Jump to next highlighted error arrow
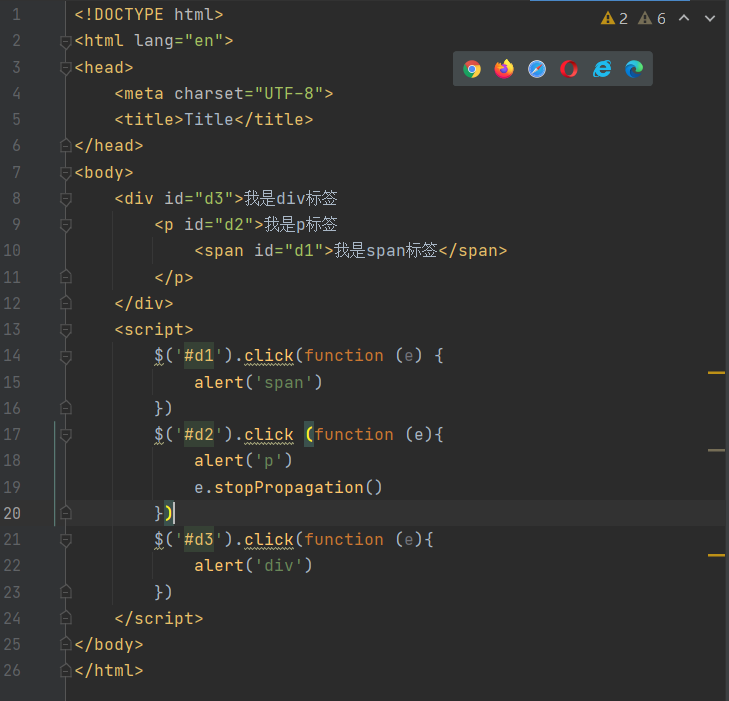Viewport: 729px width, 701px height. (710, 18)
